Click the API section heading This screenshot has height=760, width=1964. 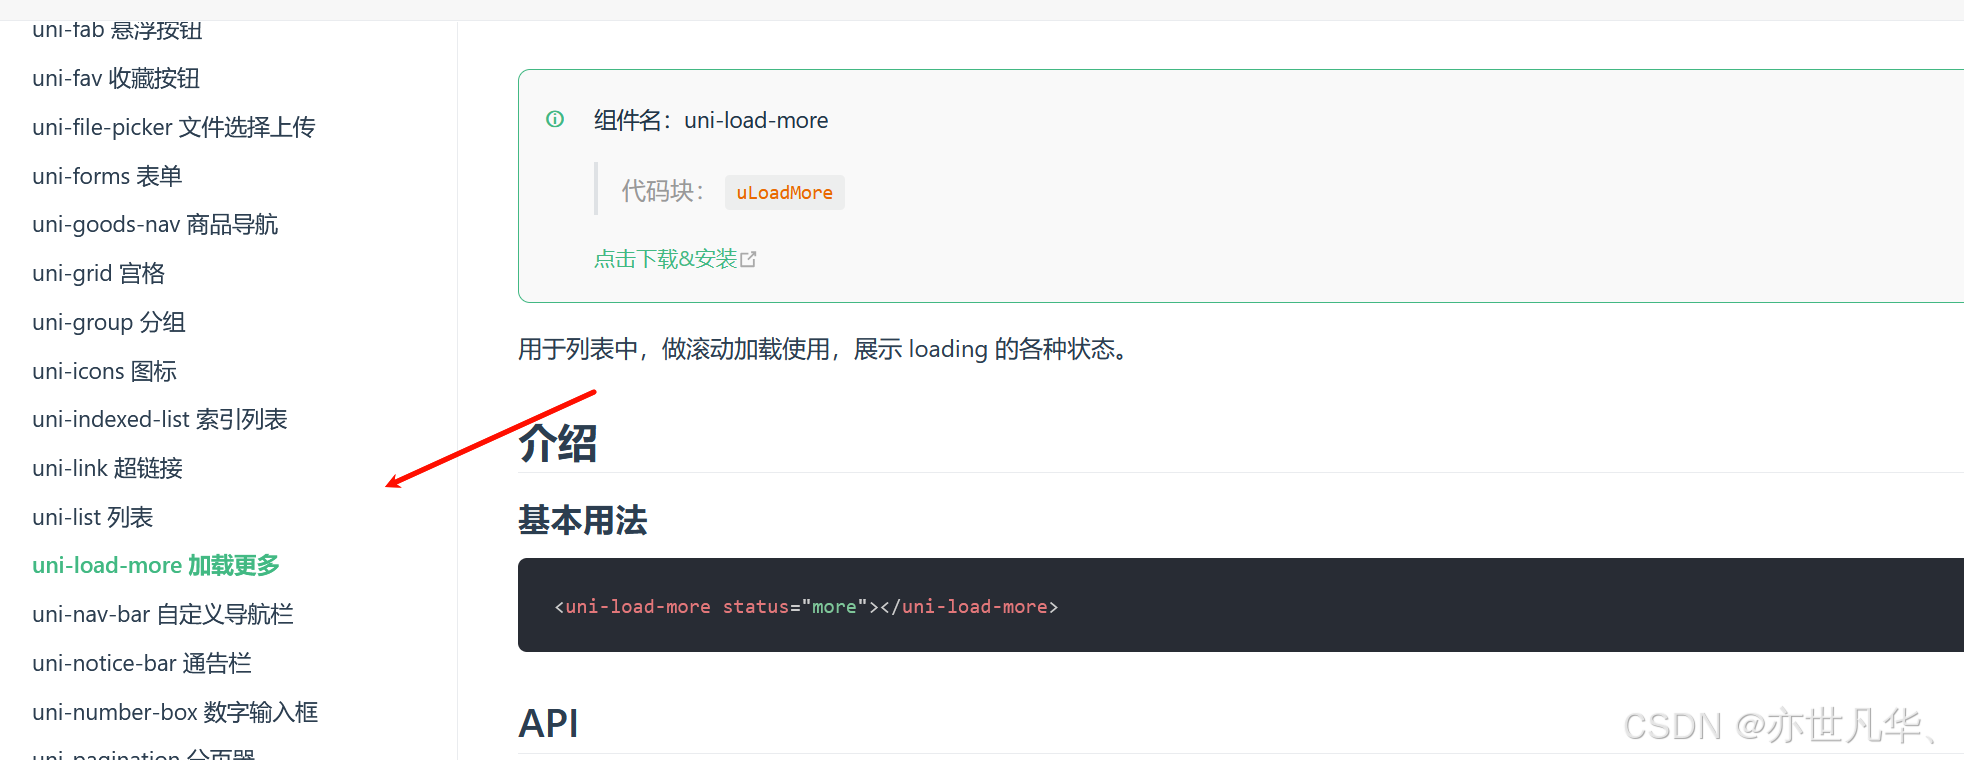pyautogui.click(x=548, y=723)
